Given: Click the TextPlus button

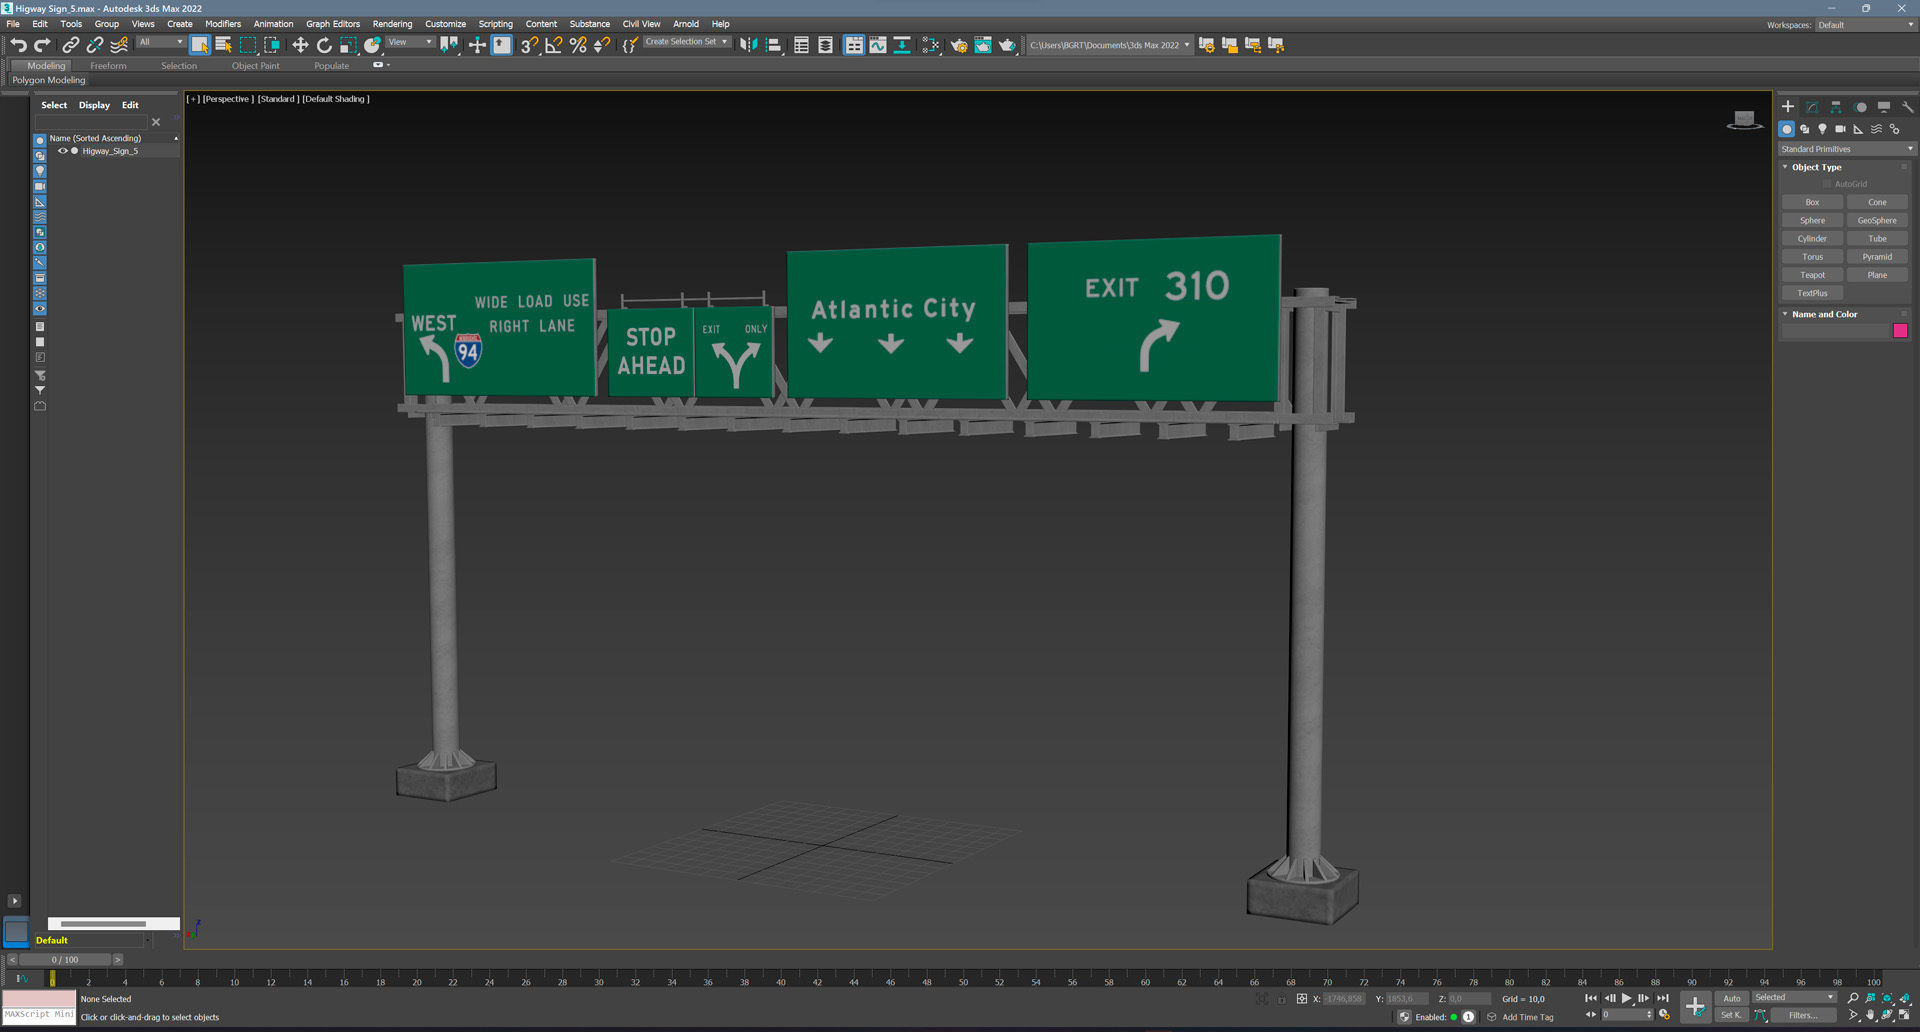Looking at the screenshot, I should point(1812,293).
